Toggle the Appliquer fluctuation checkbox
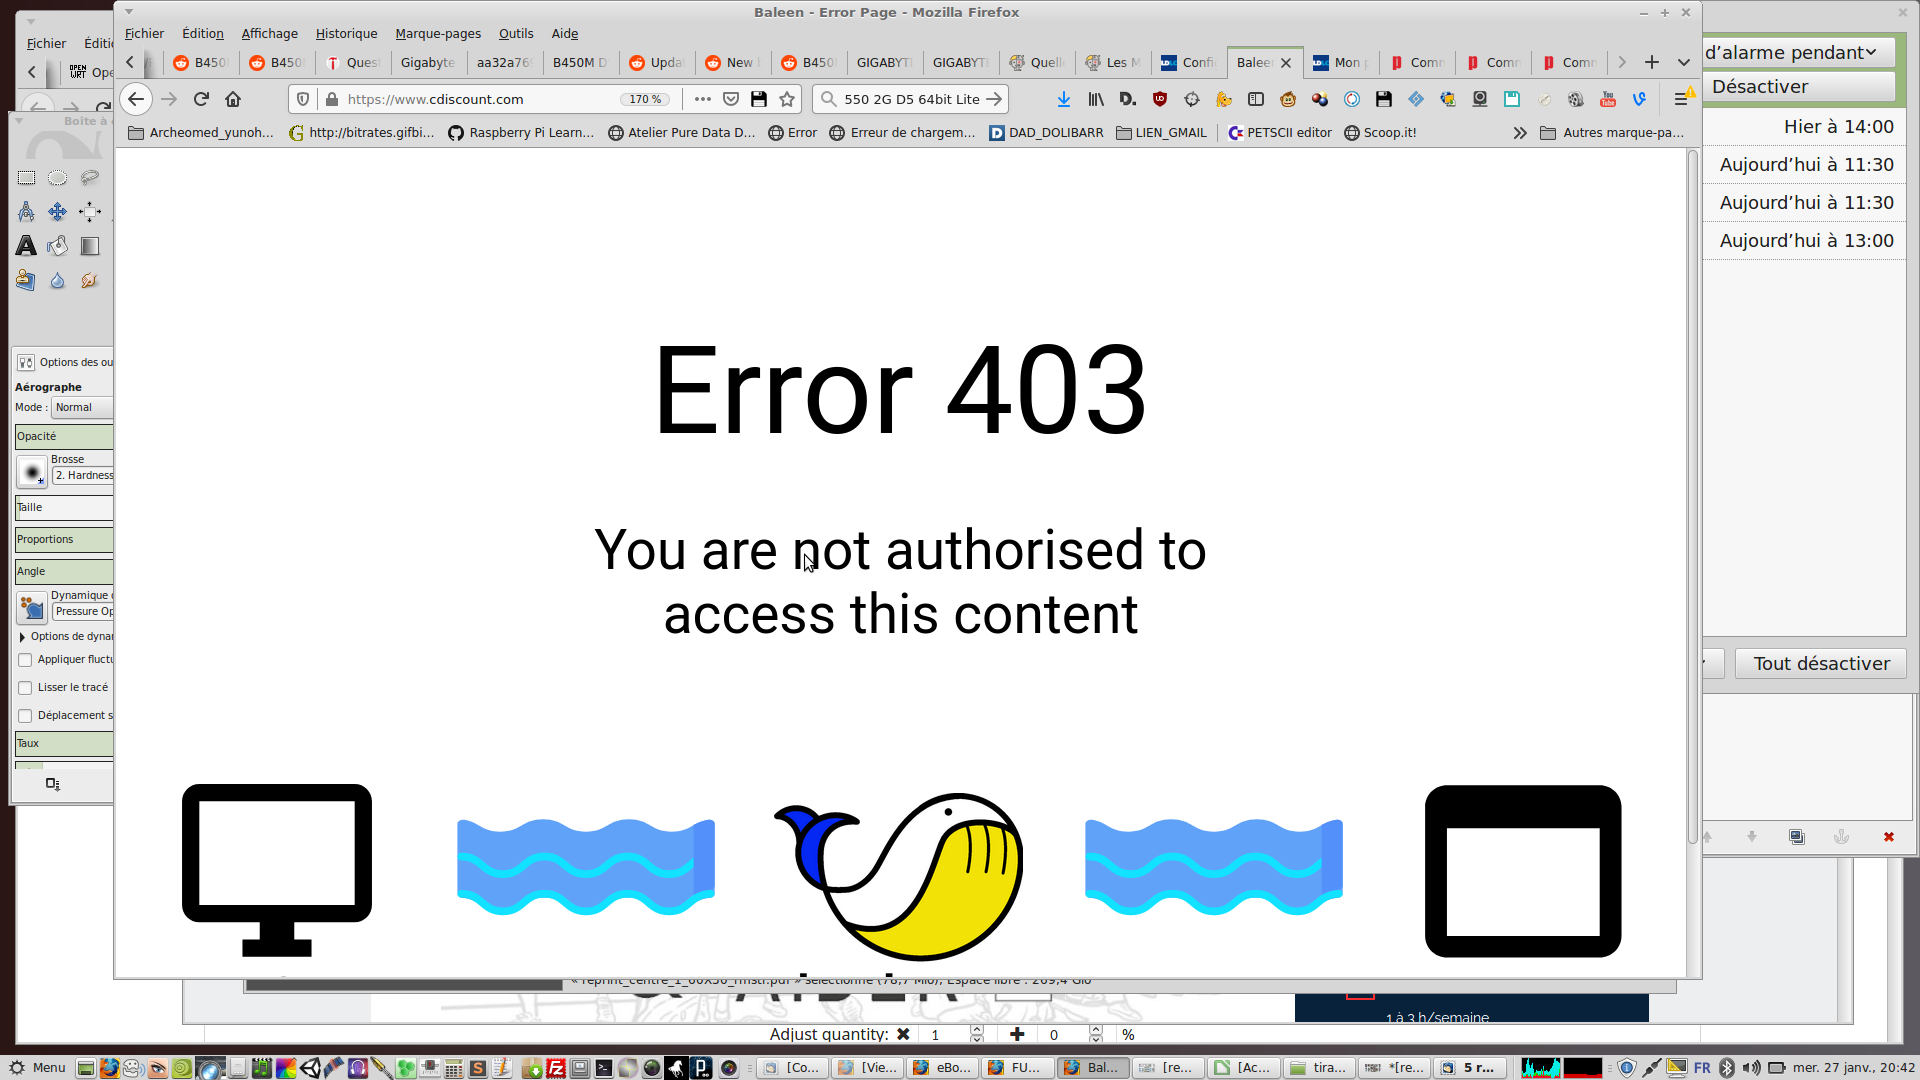The image size is (1920, 1080). 25,660
